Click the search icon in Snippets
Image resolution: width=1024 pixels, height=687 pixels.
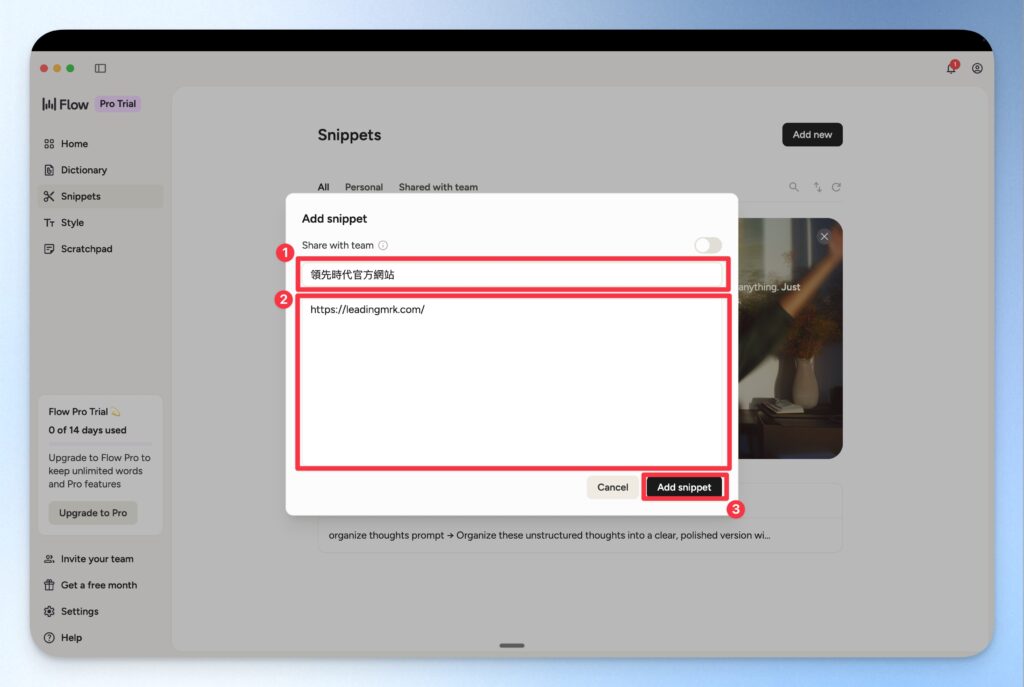(794, 187)
